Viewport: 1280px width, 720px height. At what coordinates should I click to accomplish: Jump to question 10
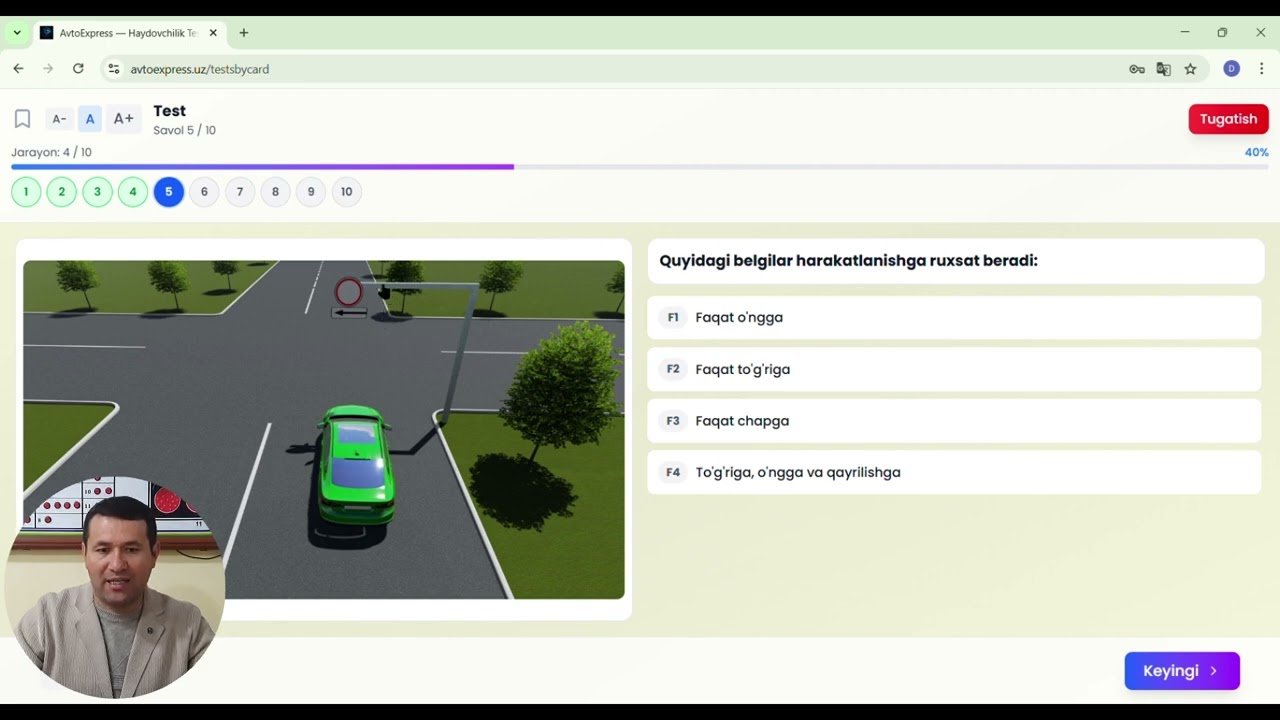coord(346,192)
